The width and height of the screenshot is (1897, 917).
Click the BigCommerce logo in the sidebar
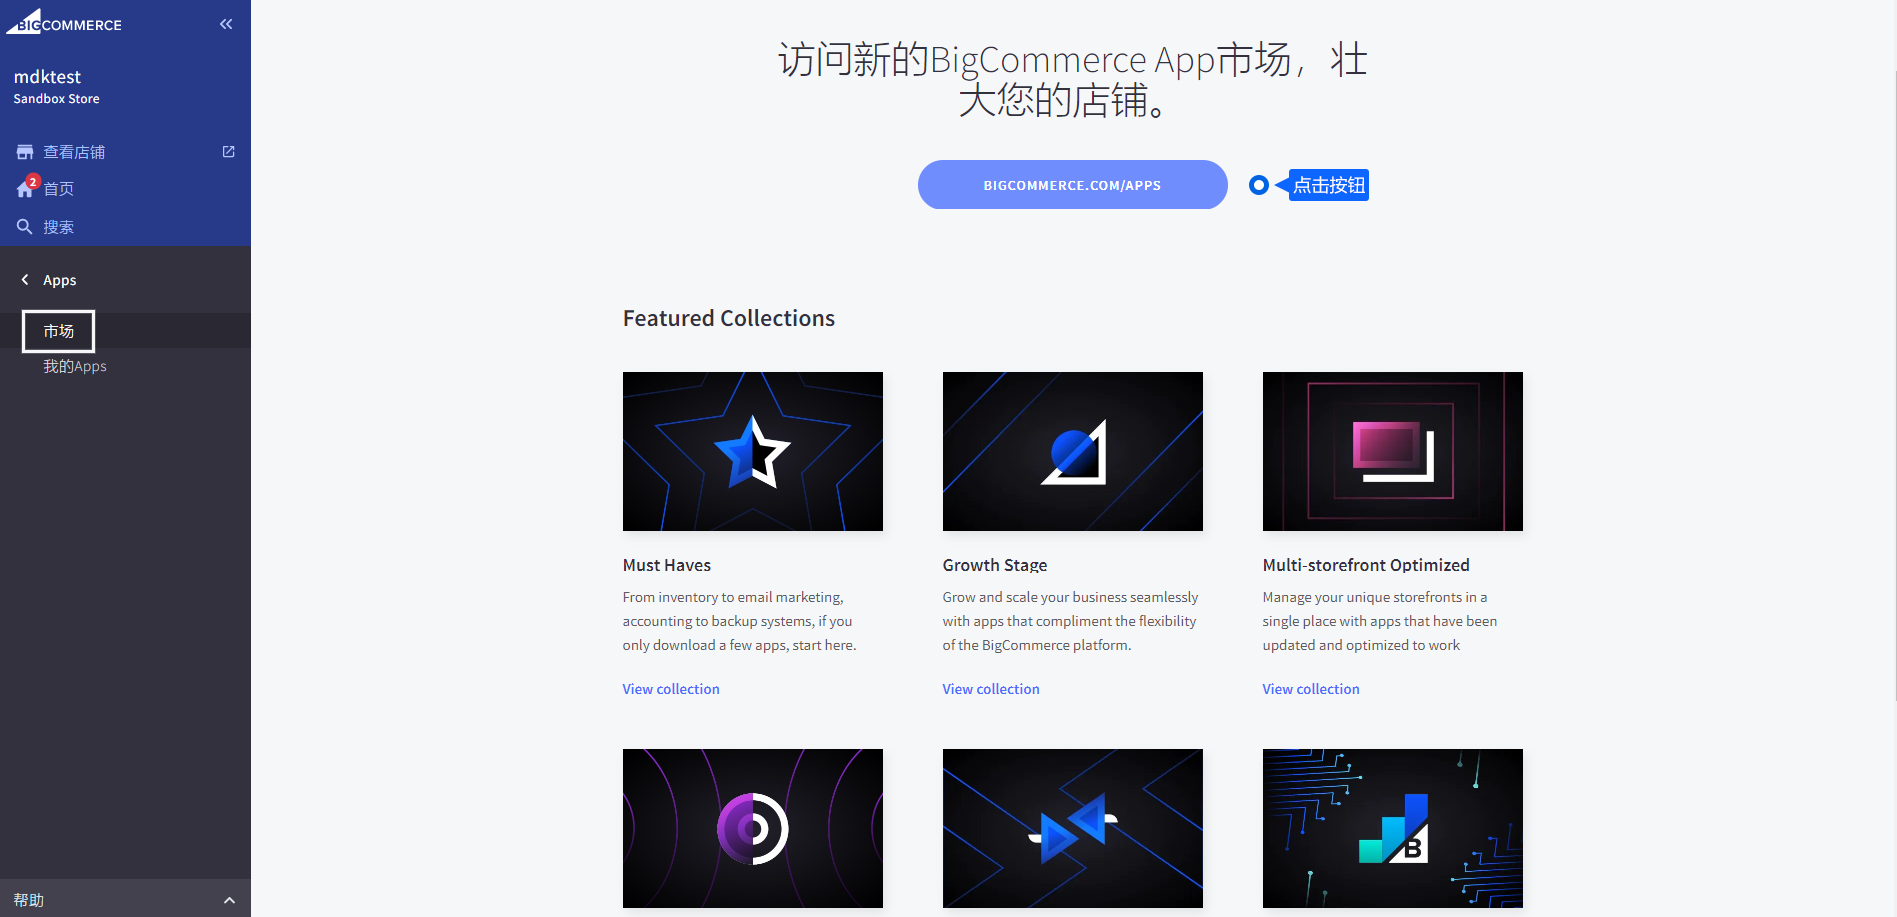(x=64, y=22)
